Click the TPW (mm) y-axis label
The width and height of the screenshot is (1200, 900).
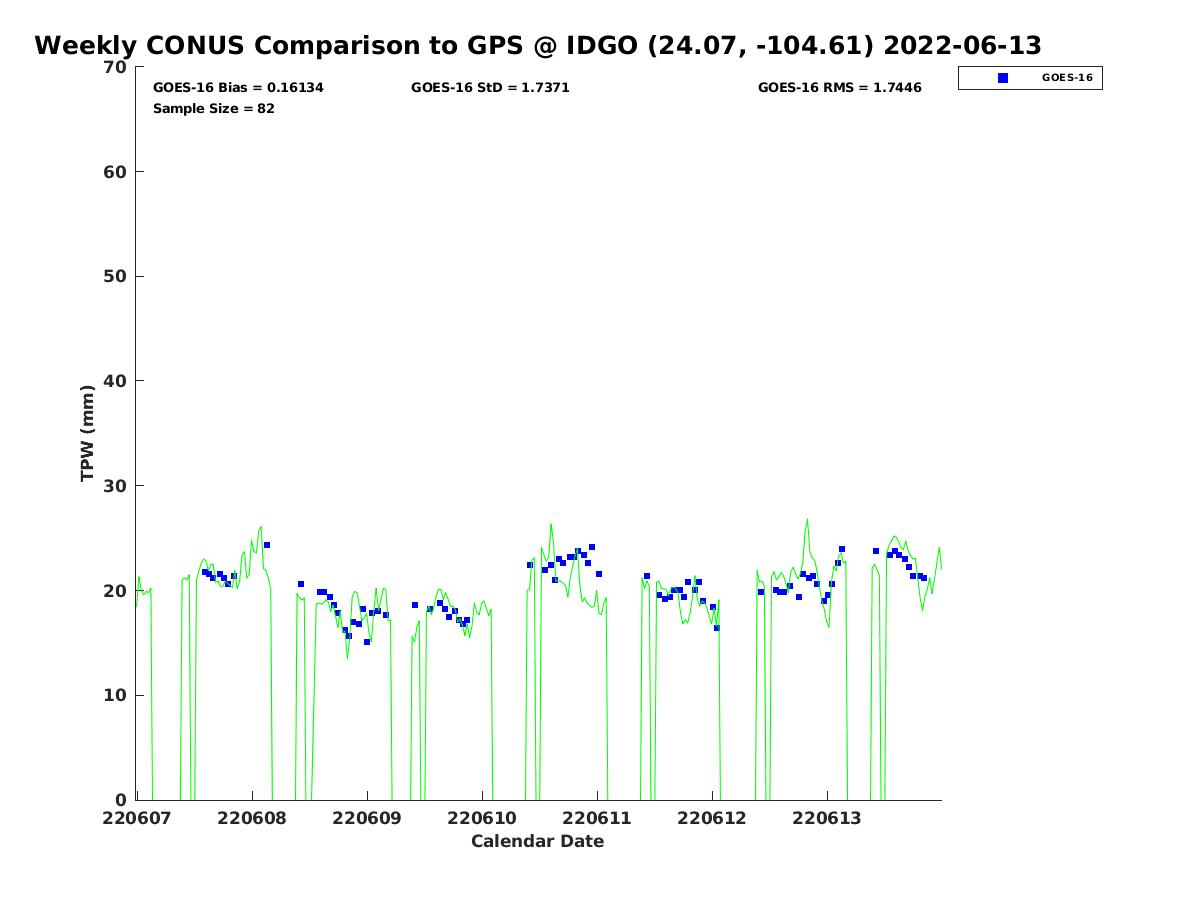(x=87, y=433)
